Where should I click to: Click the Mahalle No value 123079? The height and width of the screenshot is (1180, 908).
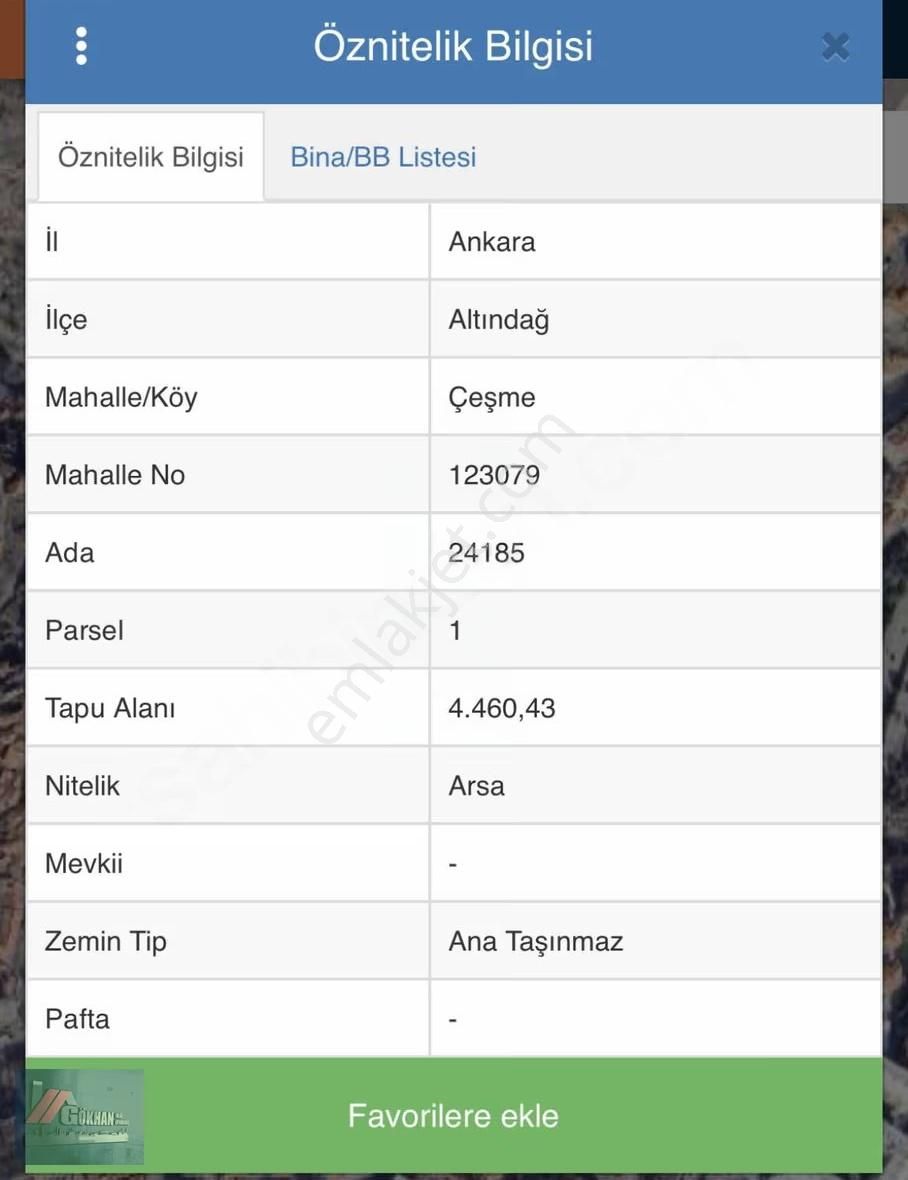(x=494, y=475)
